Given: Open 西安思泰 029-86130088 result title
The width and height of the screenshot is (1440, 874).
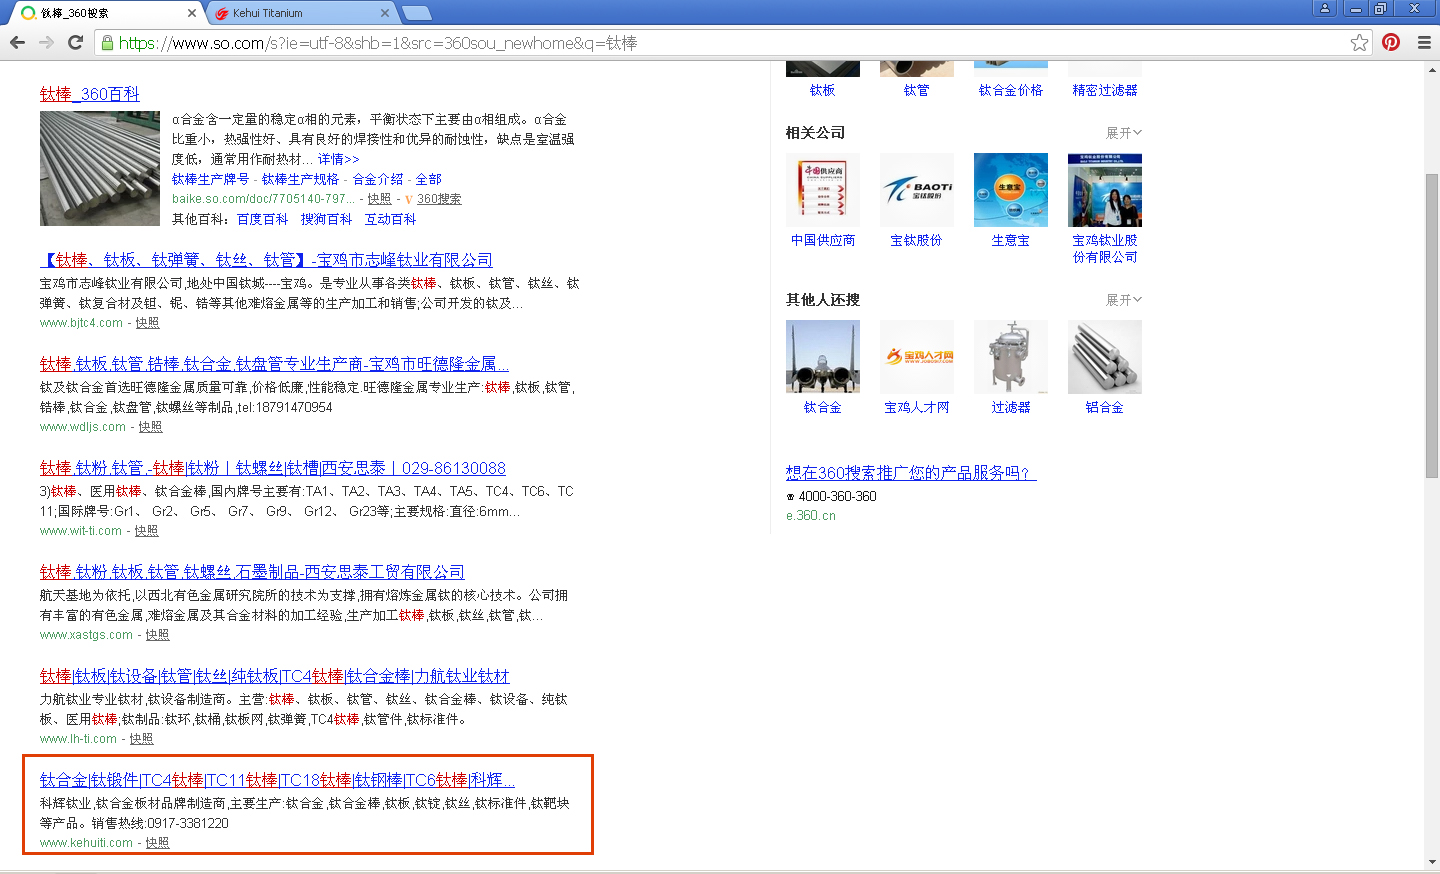Looking at the screenshot, I should (273, 467).
